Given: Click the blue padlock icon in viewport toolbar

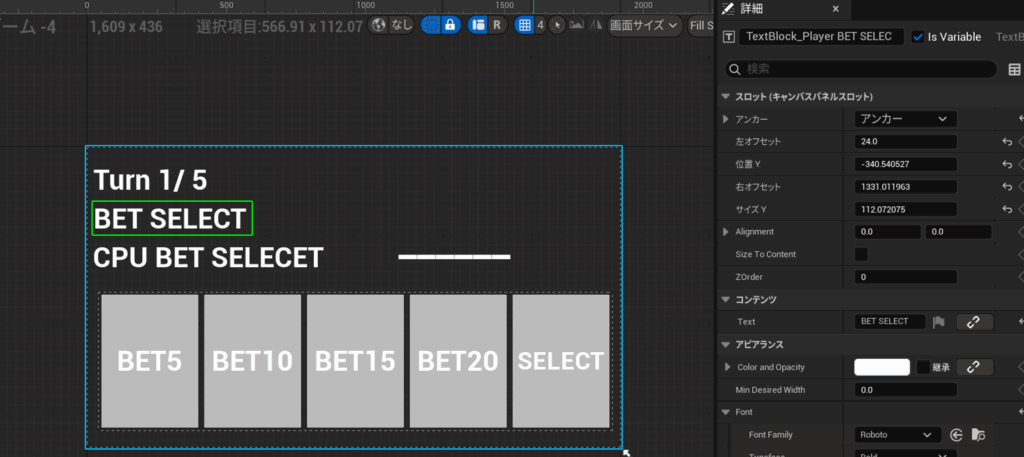Looking at the screenshot, I should (450, 25).
